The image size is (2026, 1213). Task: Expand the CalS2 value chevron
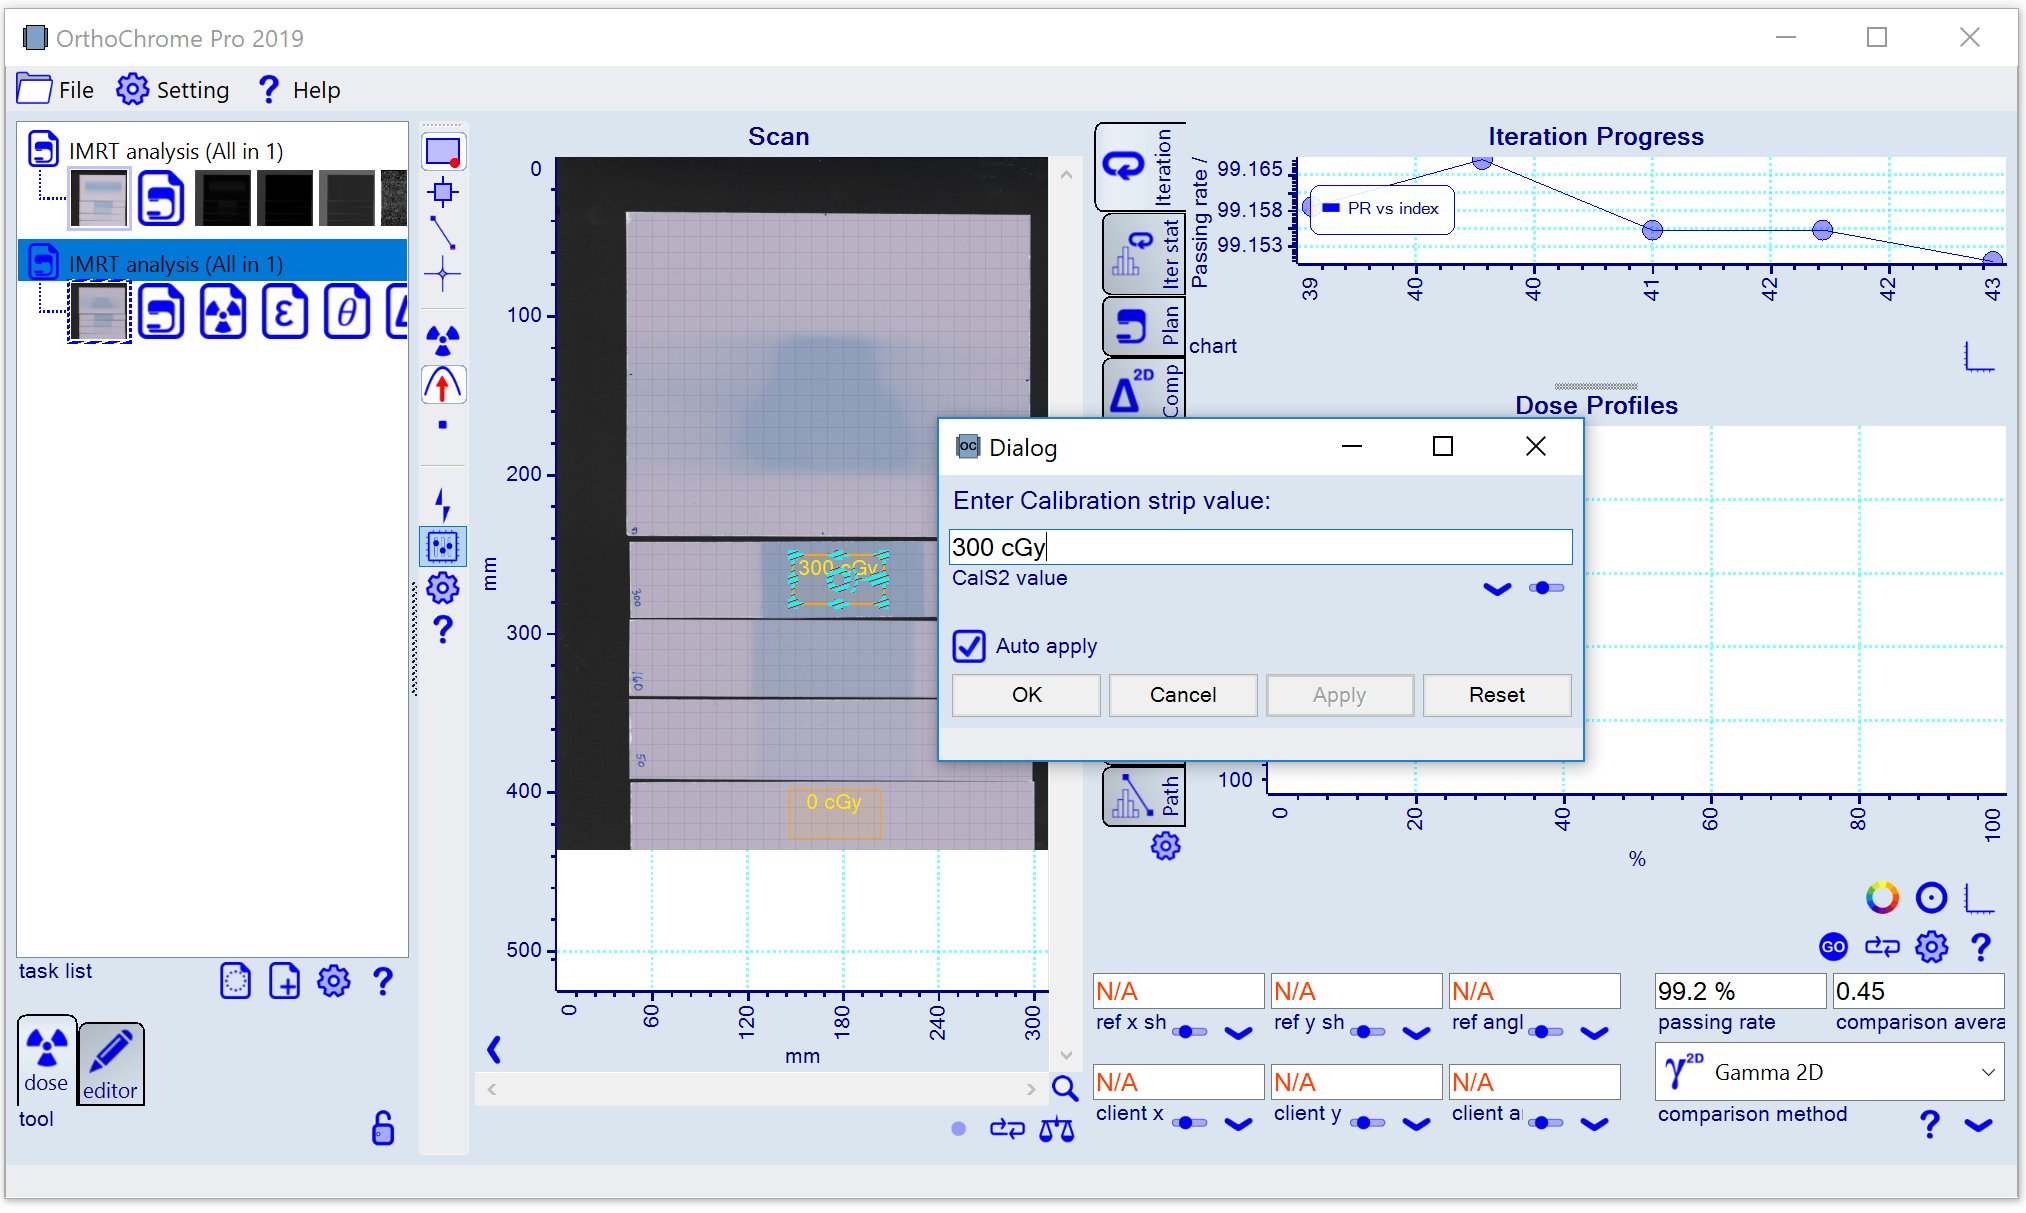tap(1497, 589)
